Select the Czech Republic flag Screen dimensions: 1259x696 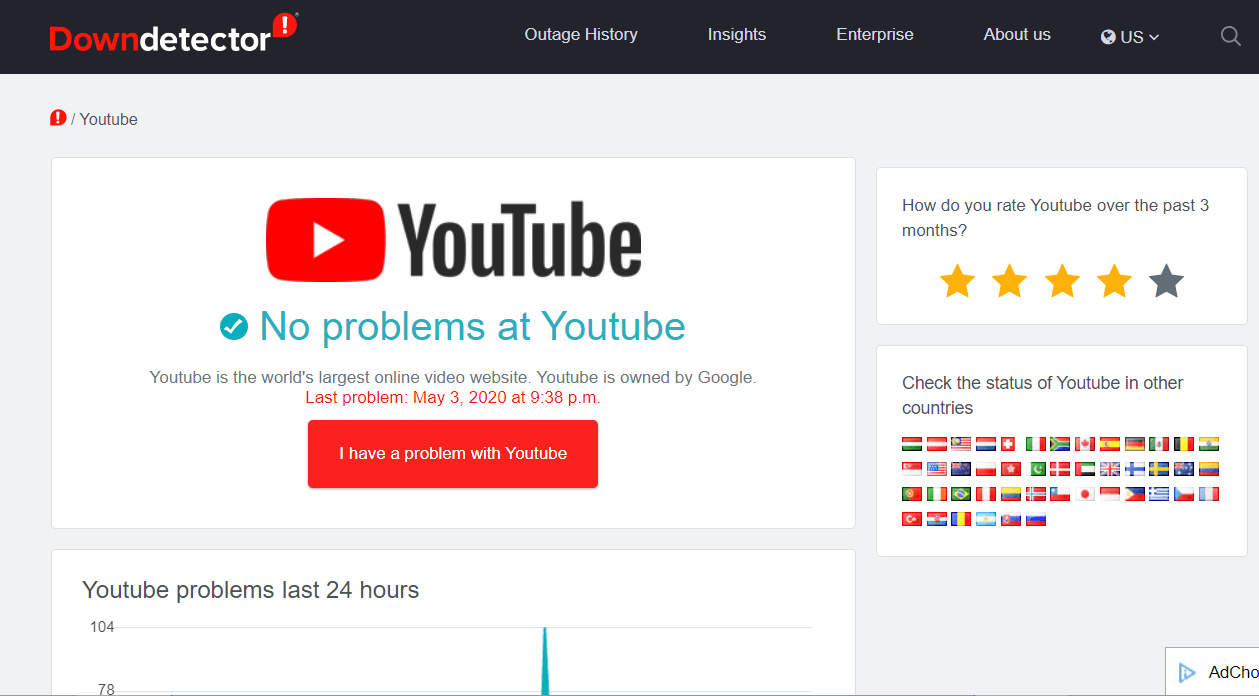[x=1184, y=494]
